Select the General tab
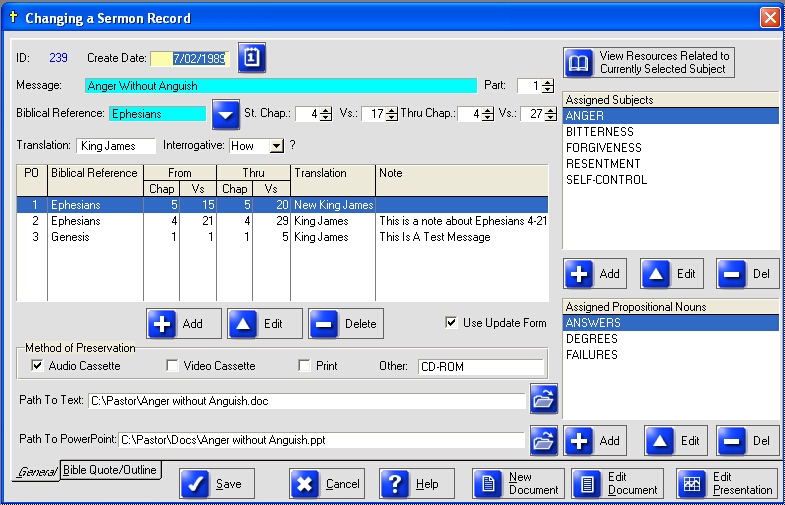 (34, 471)
